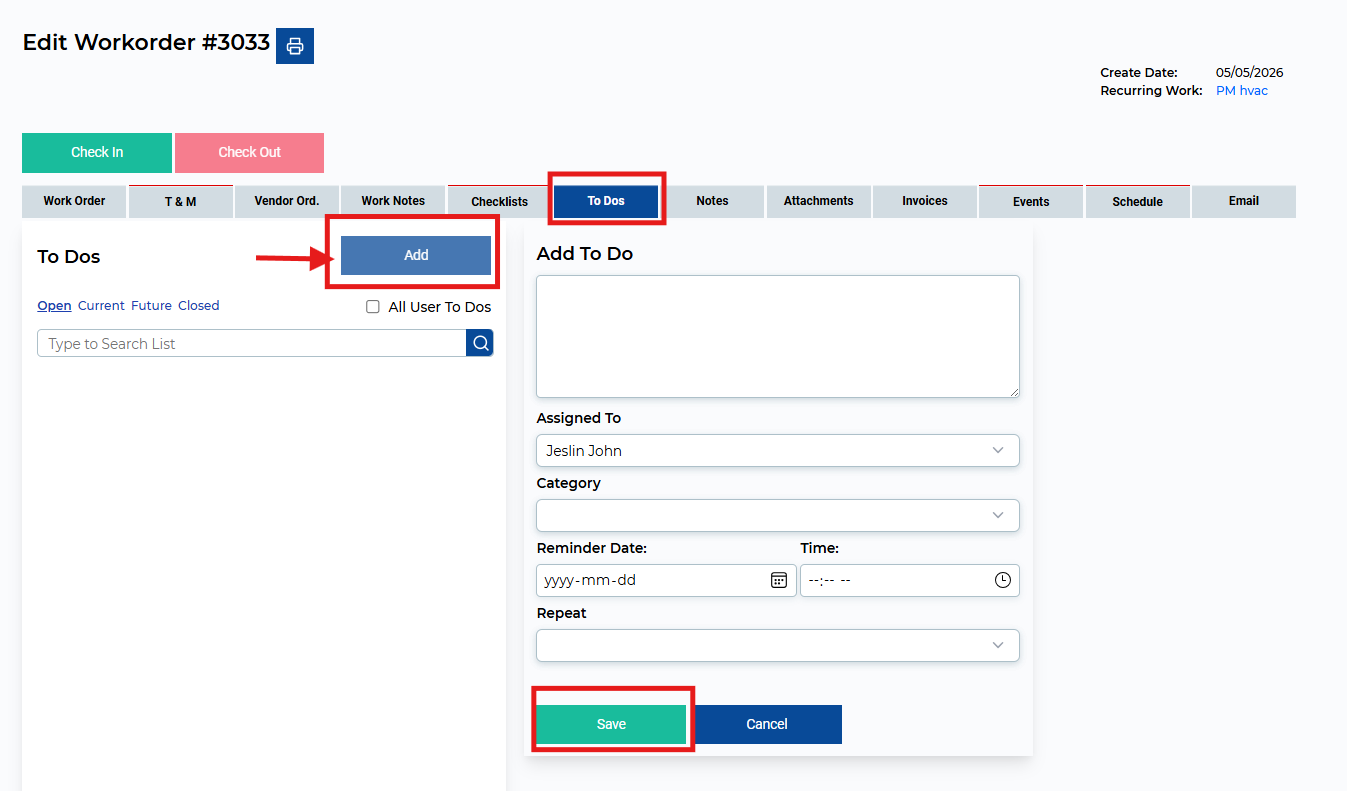Open the Category dropdown
The width and height of the screenshot is (1347, 791).
tap(778, 515)
